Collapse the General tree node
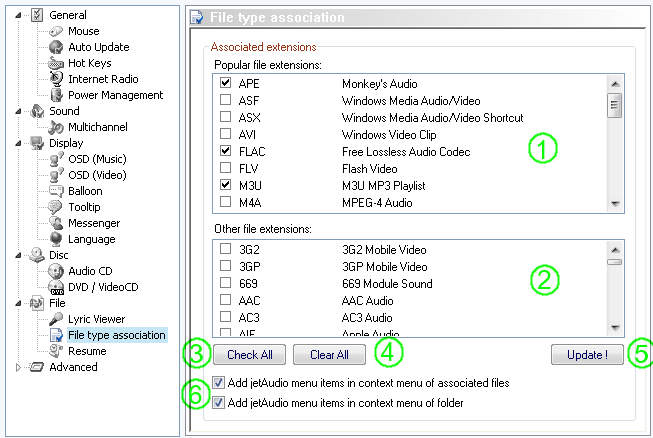The width and height of the screenshot is (653, 438). (x=18, y=15)
